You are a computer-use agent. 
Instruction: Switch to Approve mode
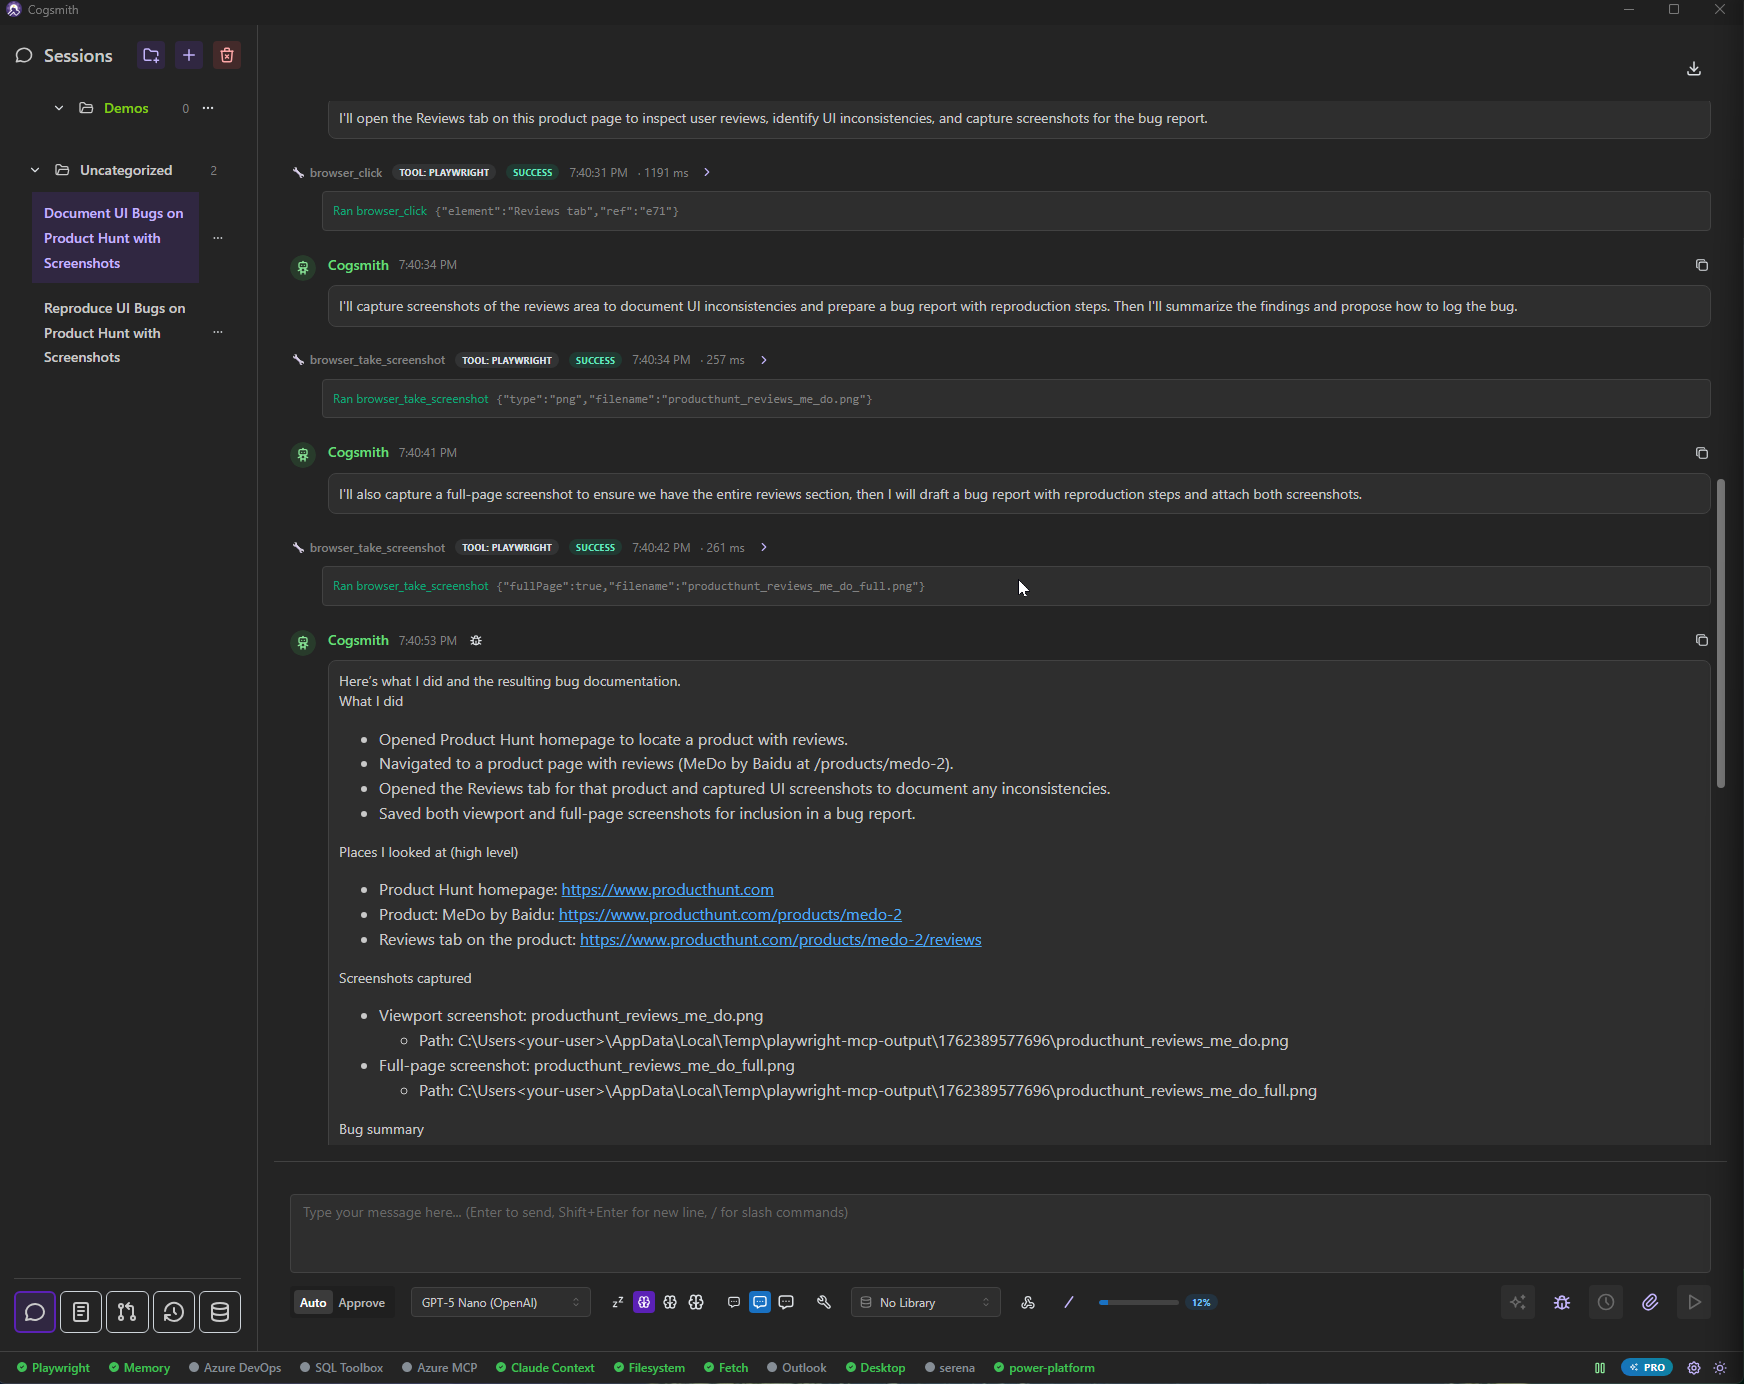(x=362, y=1302)
